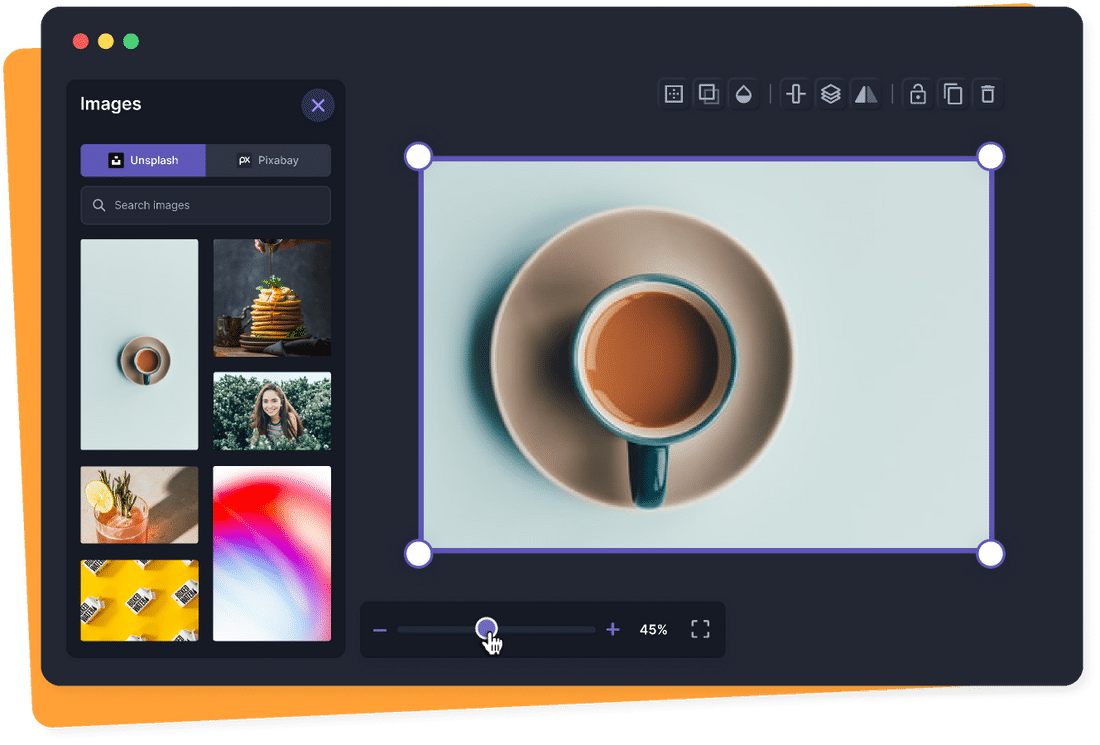The height and width of the screenshot is (745, 1100).
Task: Switch to the Pixabay tab
Action: 268,160
